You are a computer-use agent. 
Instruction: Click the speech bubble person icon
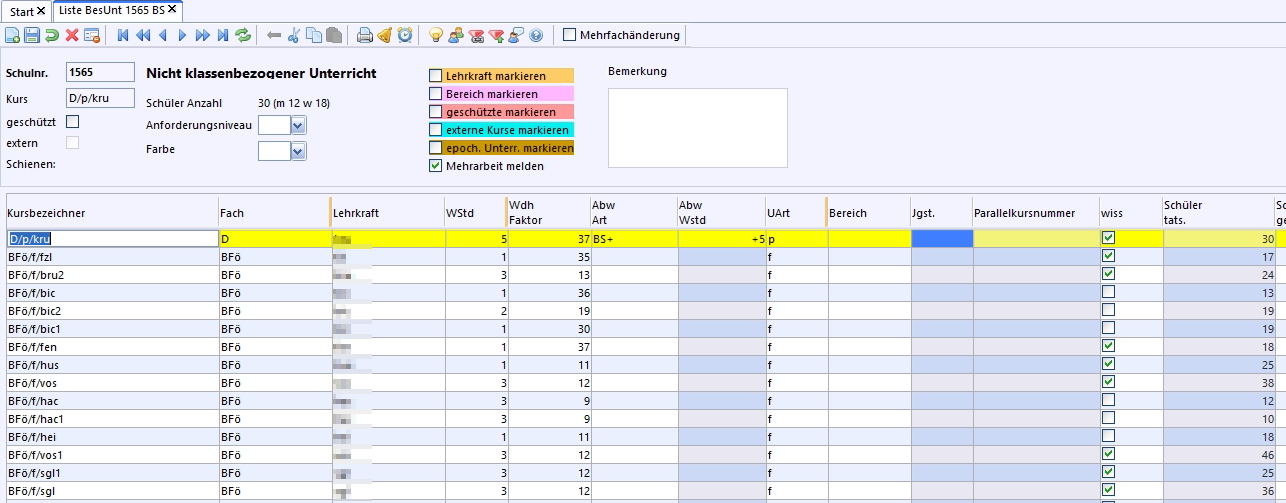coord(516,35)
